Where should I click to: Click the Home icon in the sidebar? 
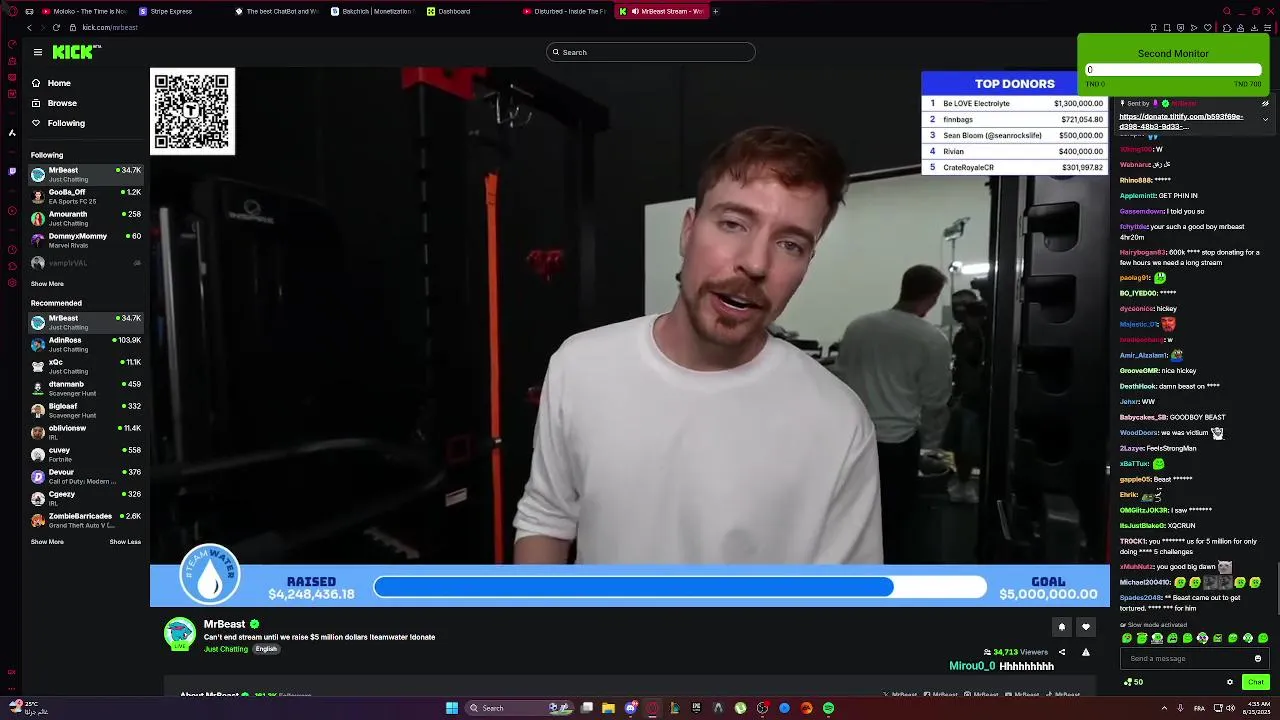[36, 83]
